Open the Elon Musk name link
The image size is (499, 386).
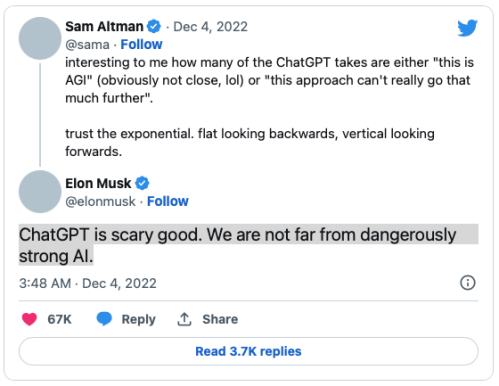click(98, 183)
